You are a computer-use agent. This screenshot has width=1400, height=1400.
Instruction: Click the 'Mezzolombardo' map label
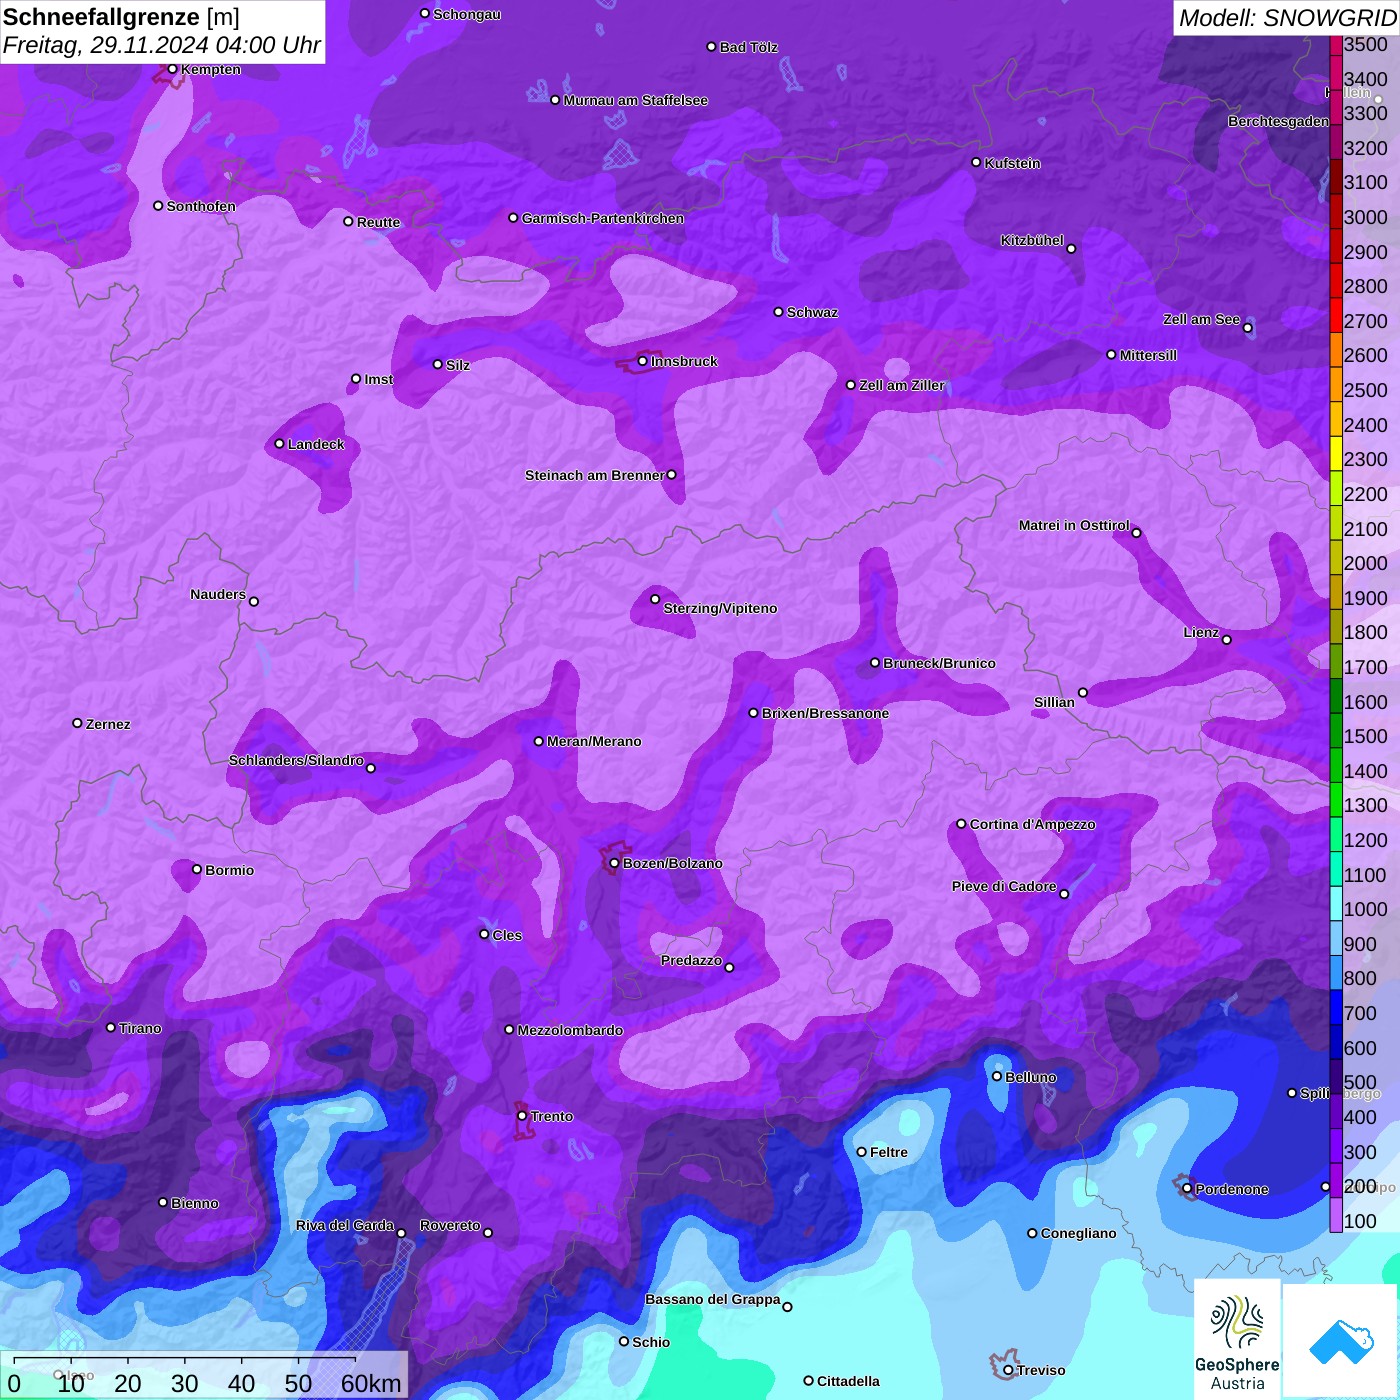click(570, 1030)
